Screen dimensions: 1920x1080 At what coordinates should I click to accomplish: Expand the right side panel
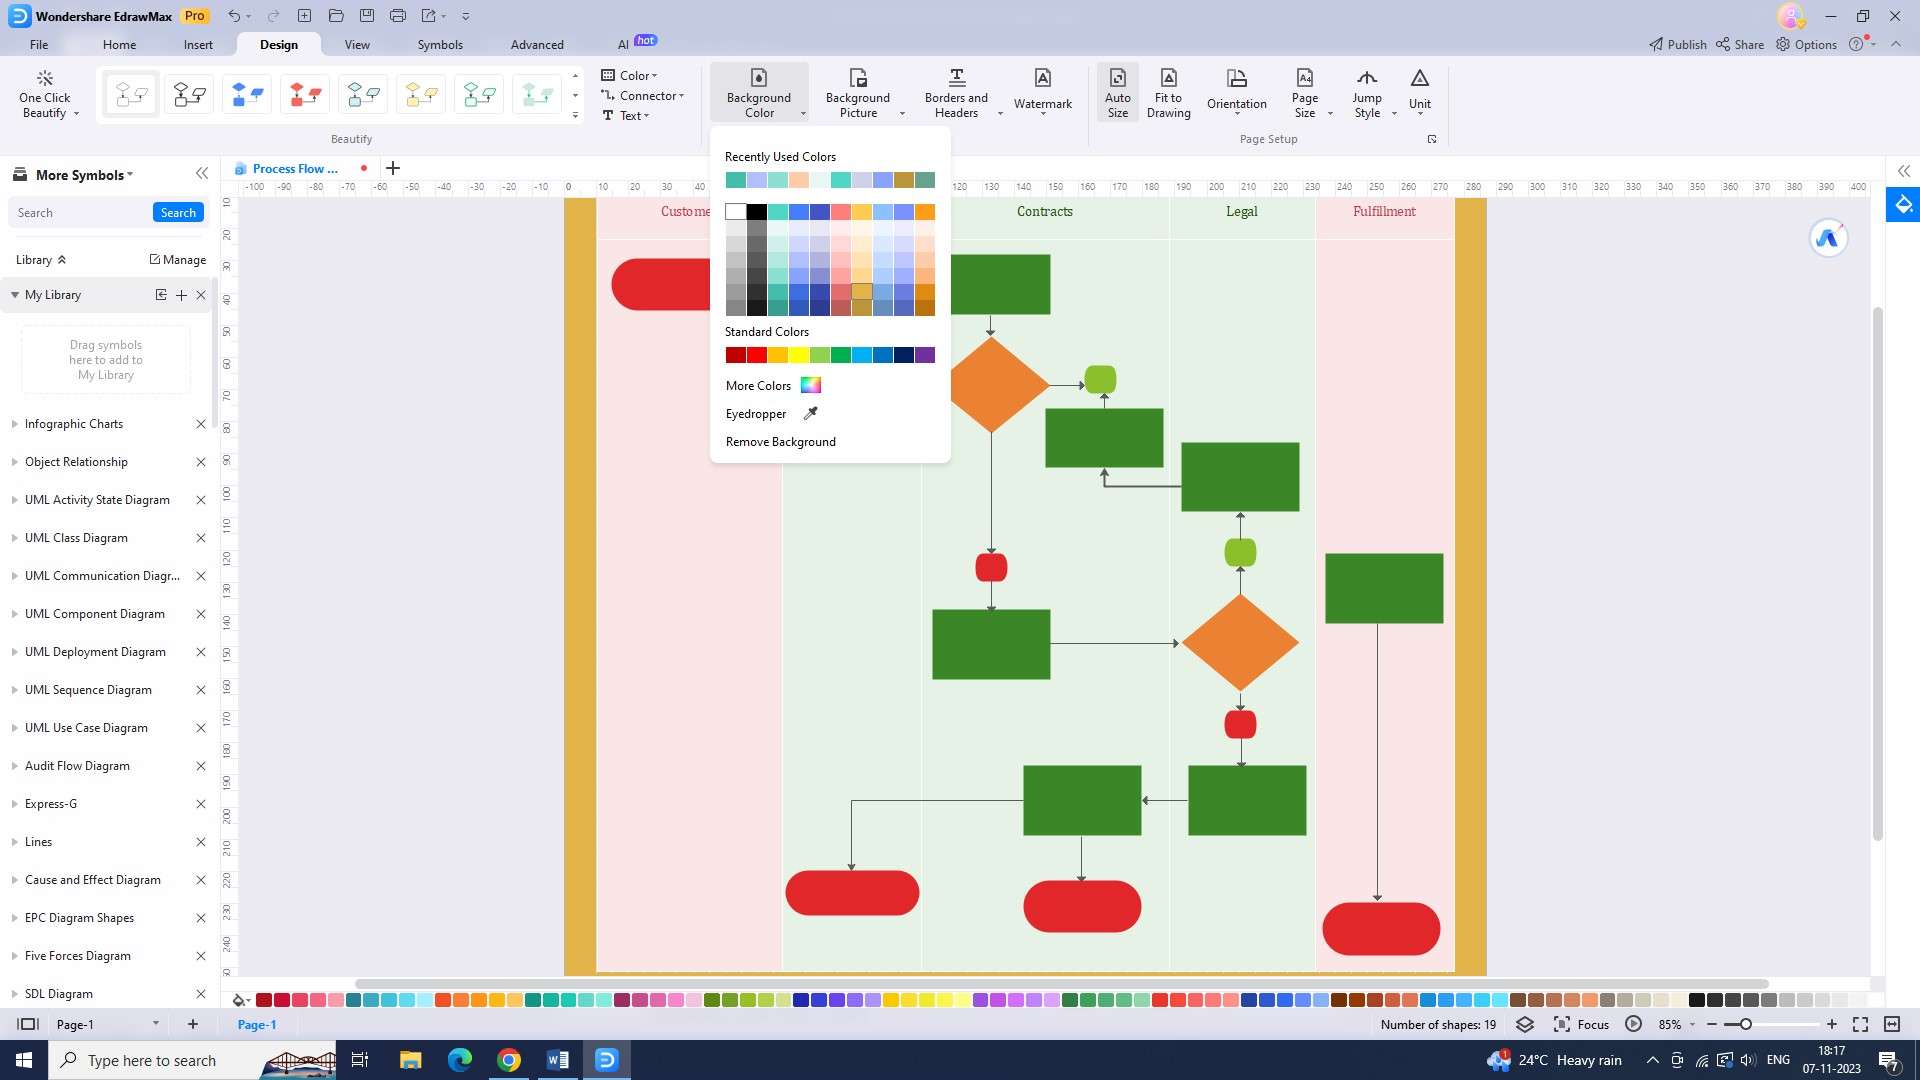tap(1904, 171)
